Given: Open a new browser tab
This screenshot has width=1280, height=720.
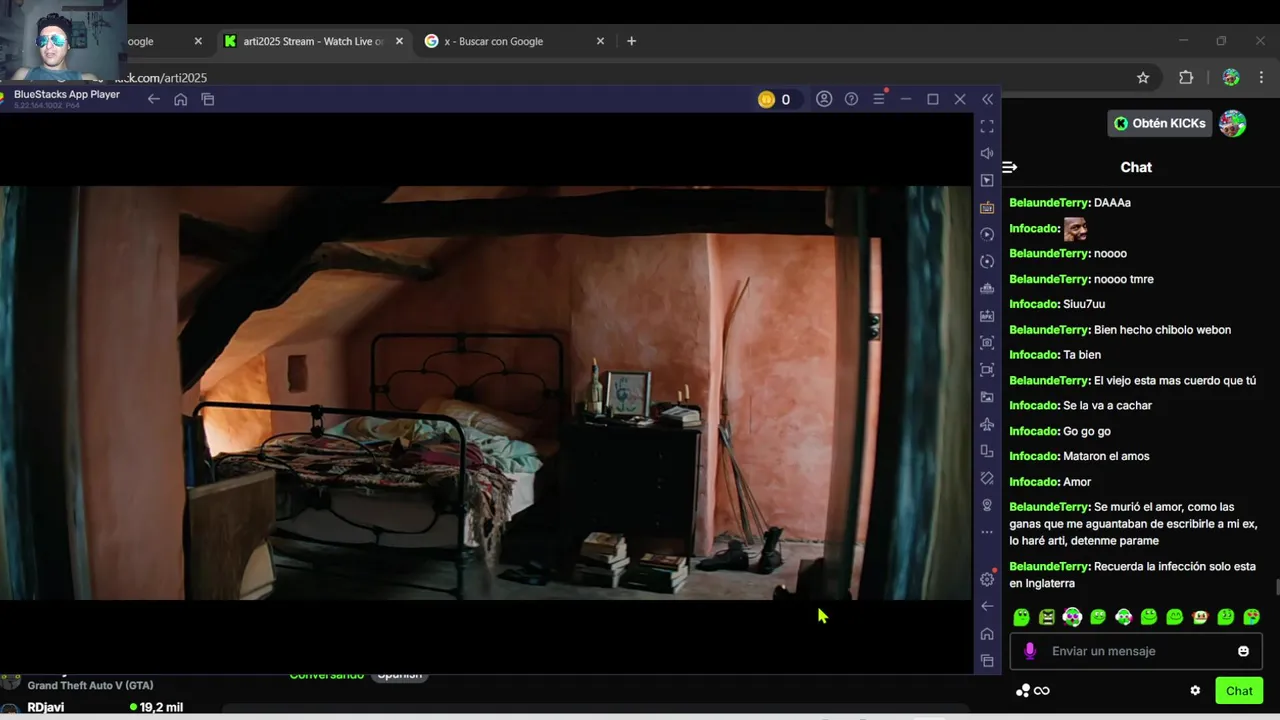Looking at the screenshot, I should click(631, 41).
